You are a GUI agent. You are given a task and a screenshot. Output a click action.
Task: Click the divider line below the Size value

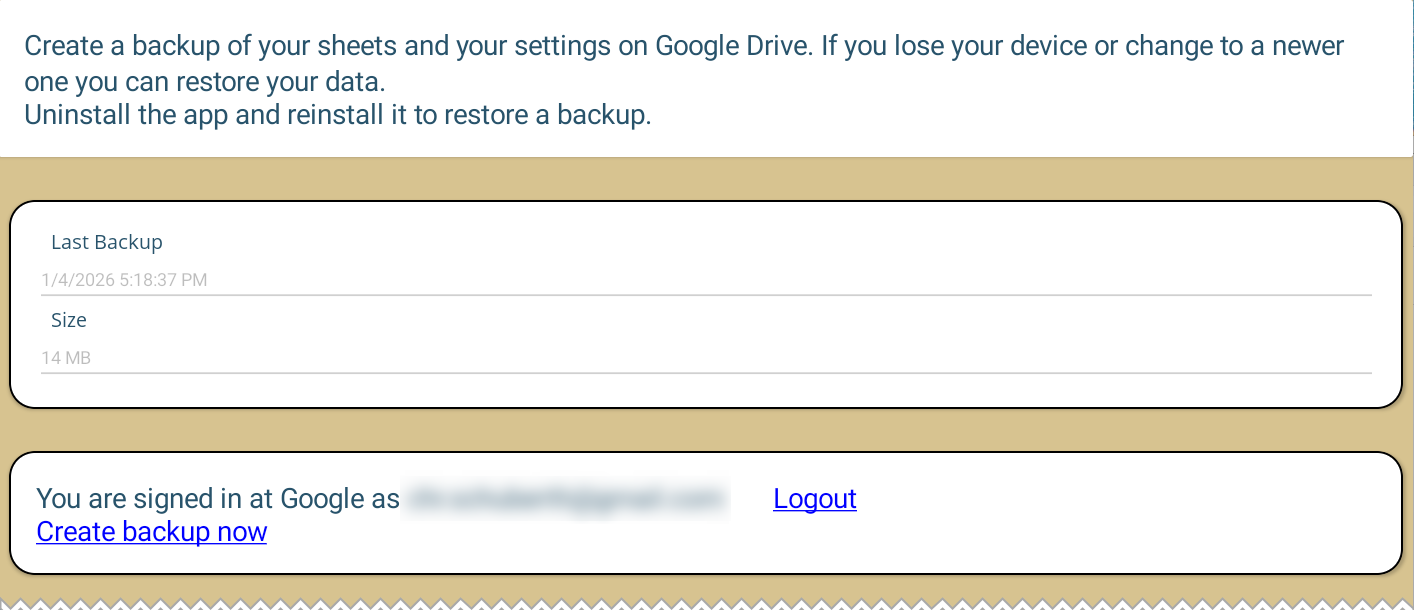(x=700, y=375)
